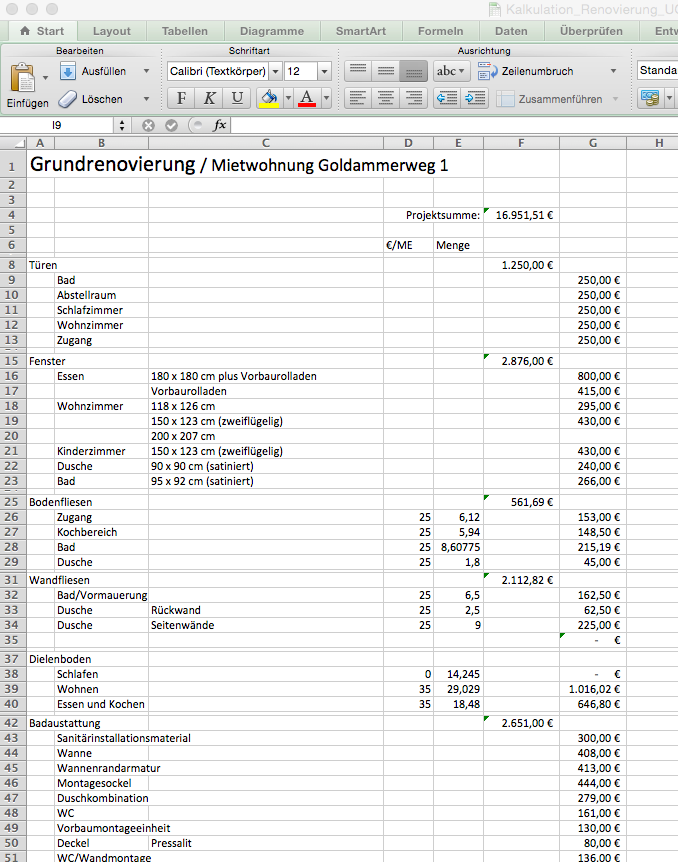Select the Projektsumme cell 16.951,51 €
The height and width of the screenshot is (862, 678).
tap(520, 215)
